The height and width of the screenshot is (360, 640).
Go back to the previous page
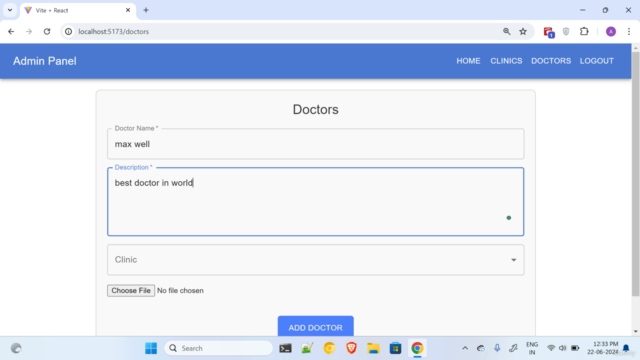(x=11, y=31)
